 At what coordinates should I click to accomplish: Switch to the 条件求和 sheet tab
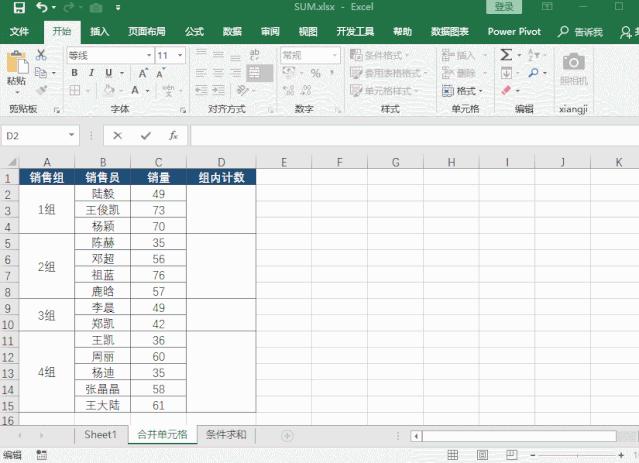coord(227,434)
